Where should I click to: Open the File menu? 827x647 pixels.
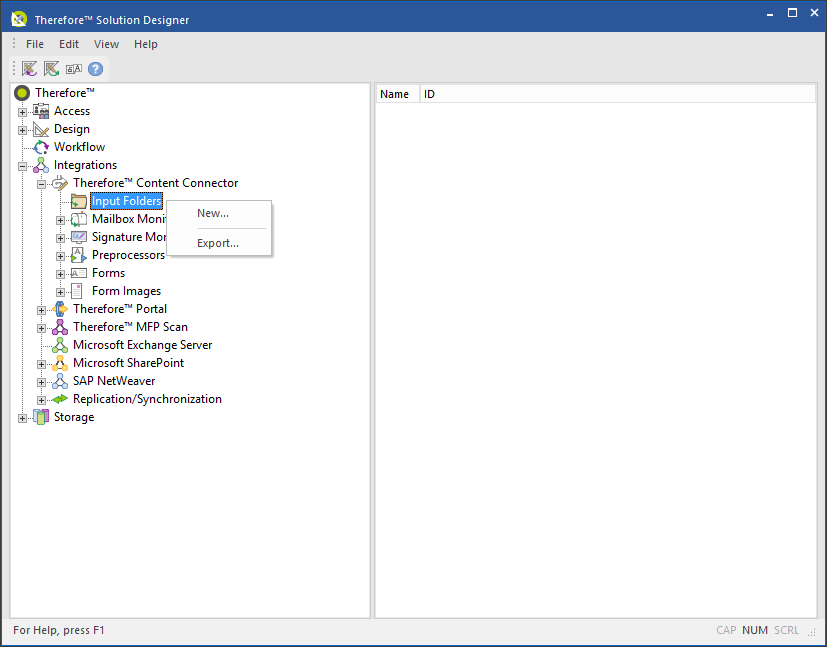pos(35,44)
